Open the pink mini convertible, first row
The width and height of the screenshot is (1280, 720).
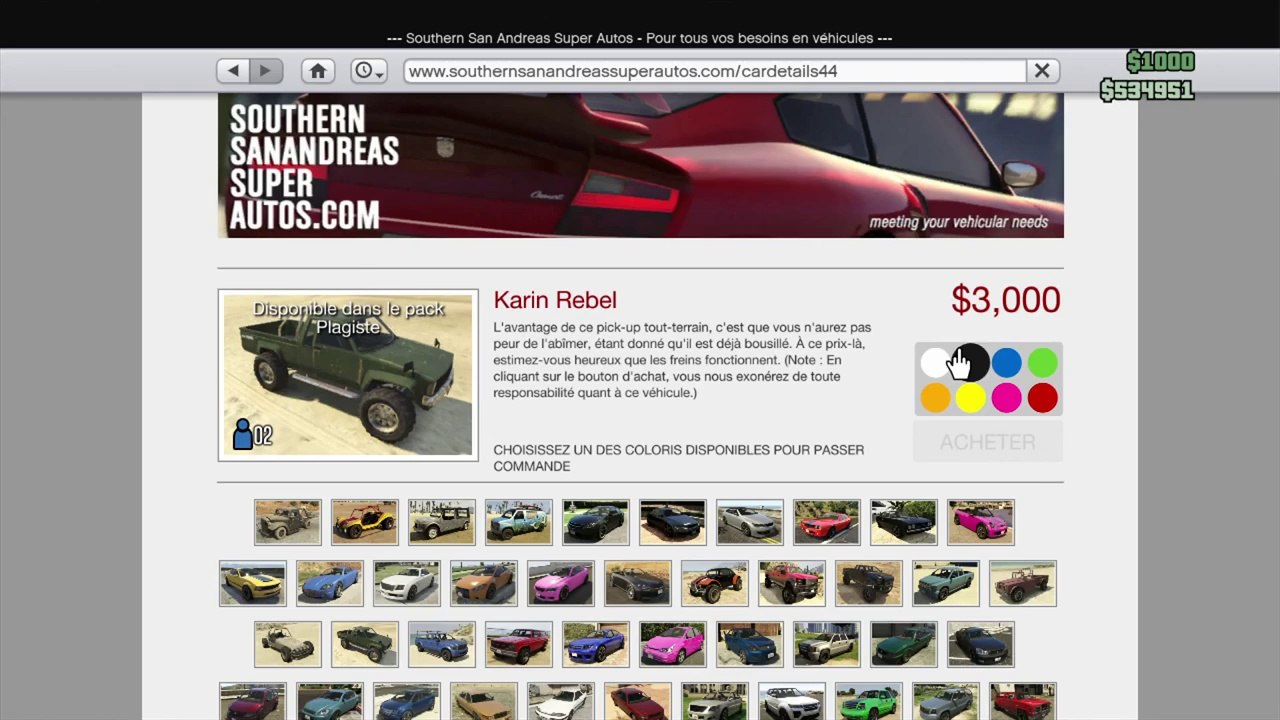coord(981,522)
